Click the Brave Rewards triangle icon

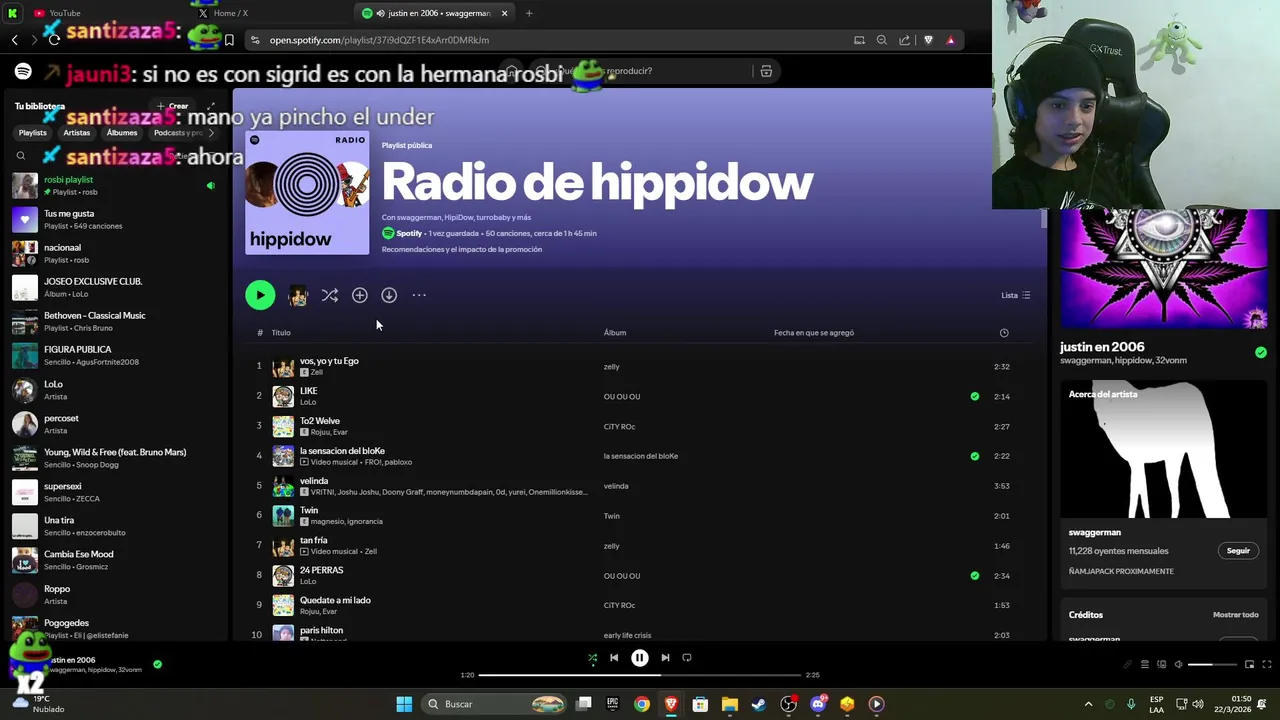(x=950, y=40)
